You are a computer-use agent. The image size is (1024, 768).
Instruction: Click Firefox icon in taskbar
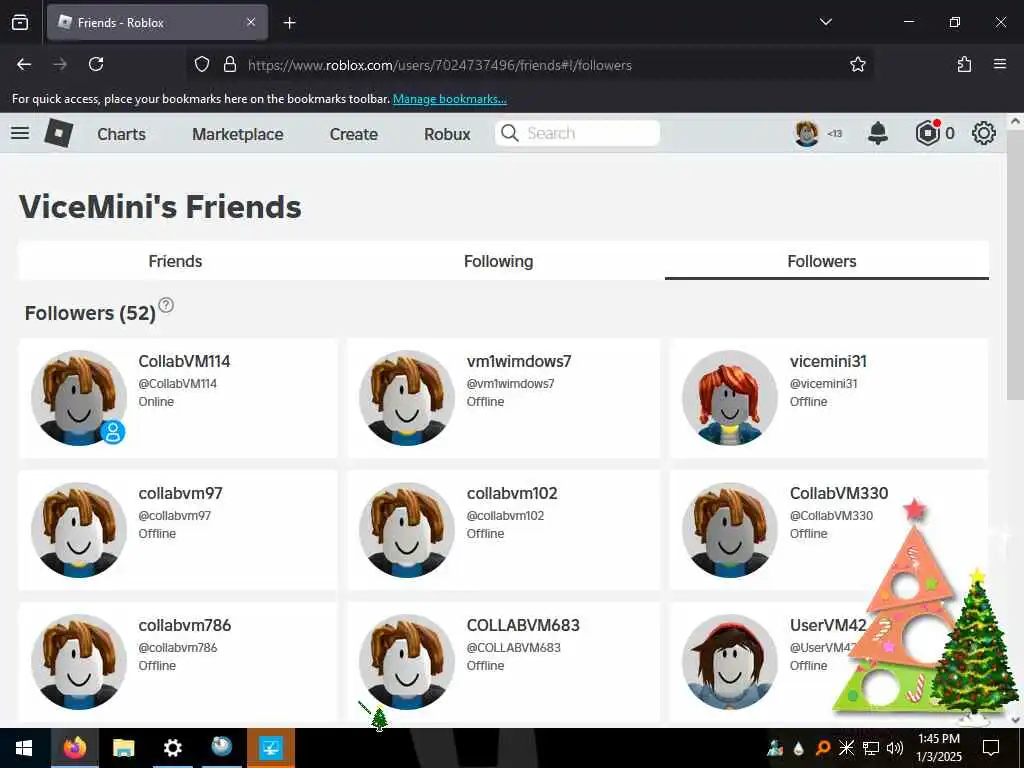(x=74, y=748)
